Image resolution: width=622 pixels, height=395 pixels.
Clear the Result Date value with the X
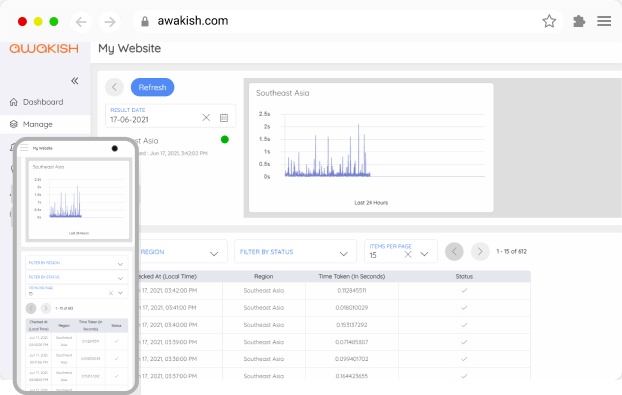tap(206, 117)
